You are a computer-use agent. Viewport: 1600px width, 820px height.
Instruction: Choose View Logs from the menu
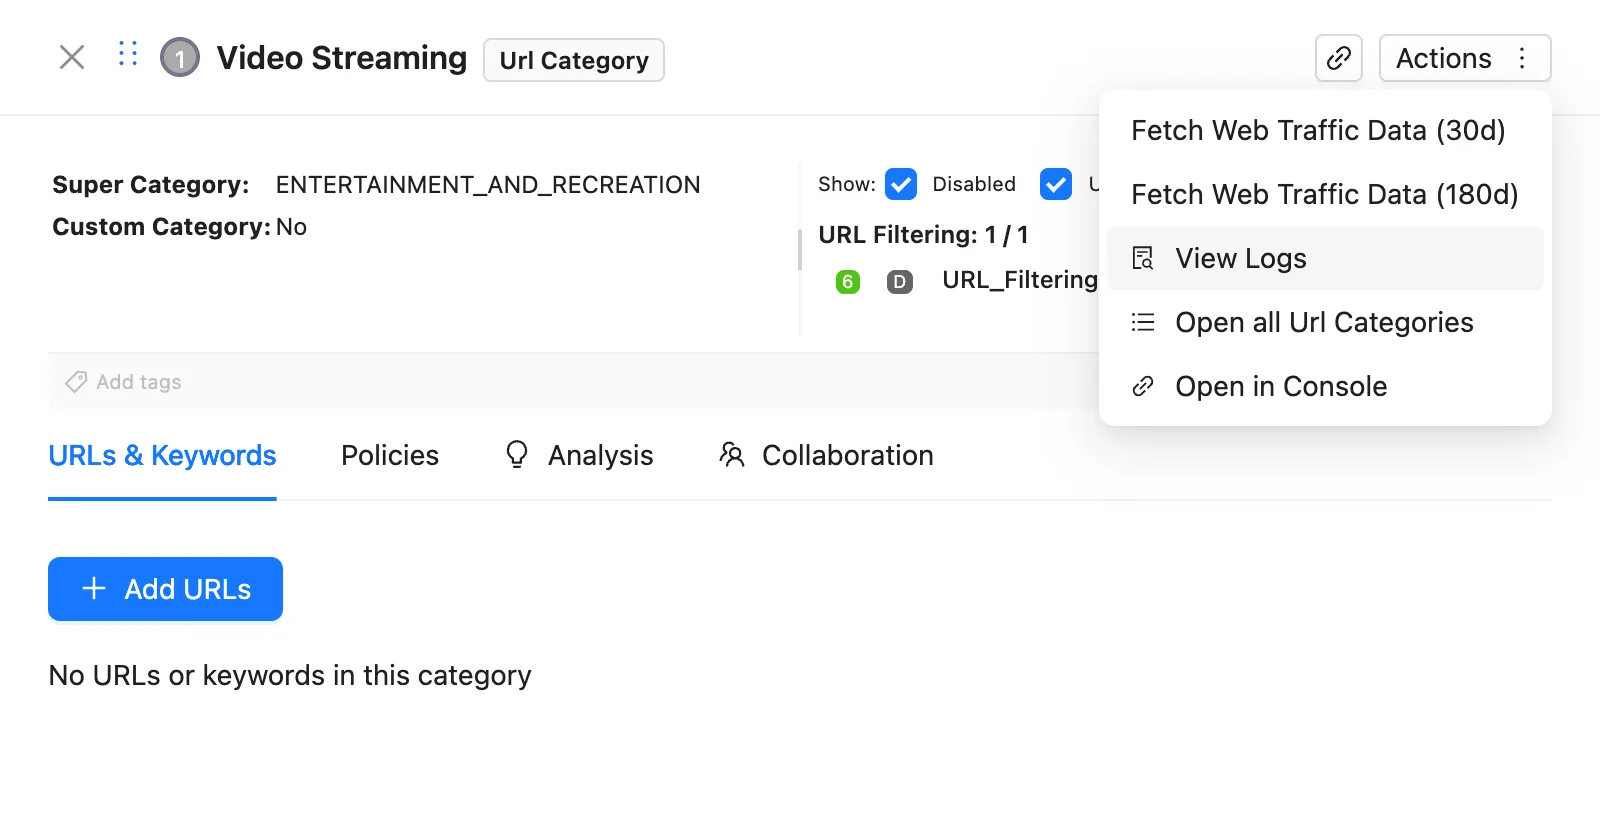point(1325,258)
